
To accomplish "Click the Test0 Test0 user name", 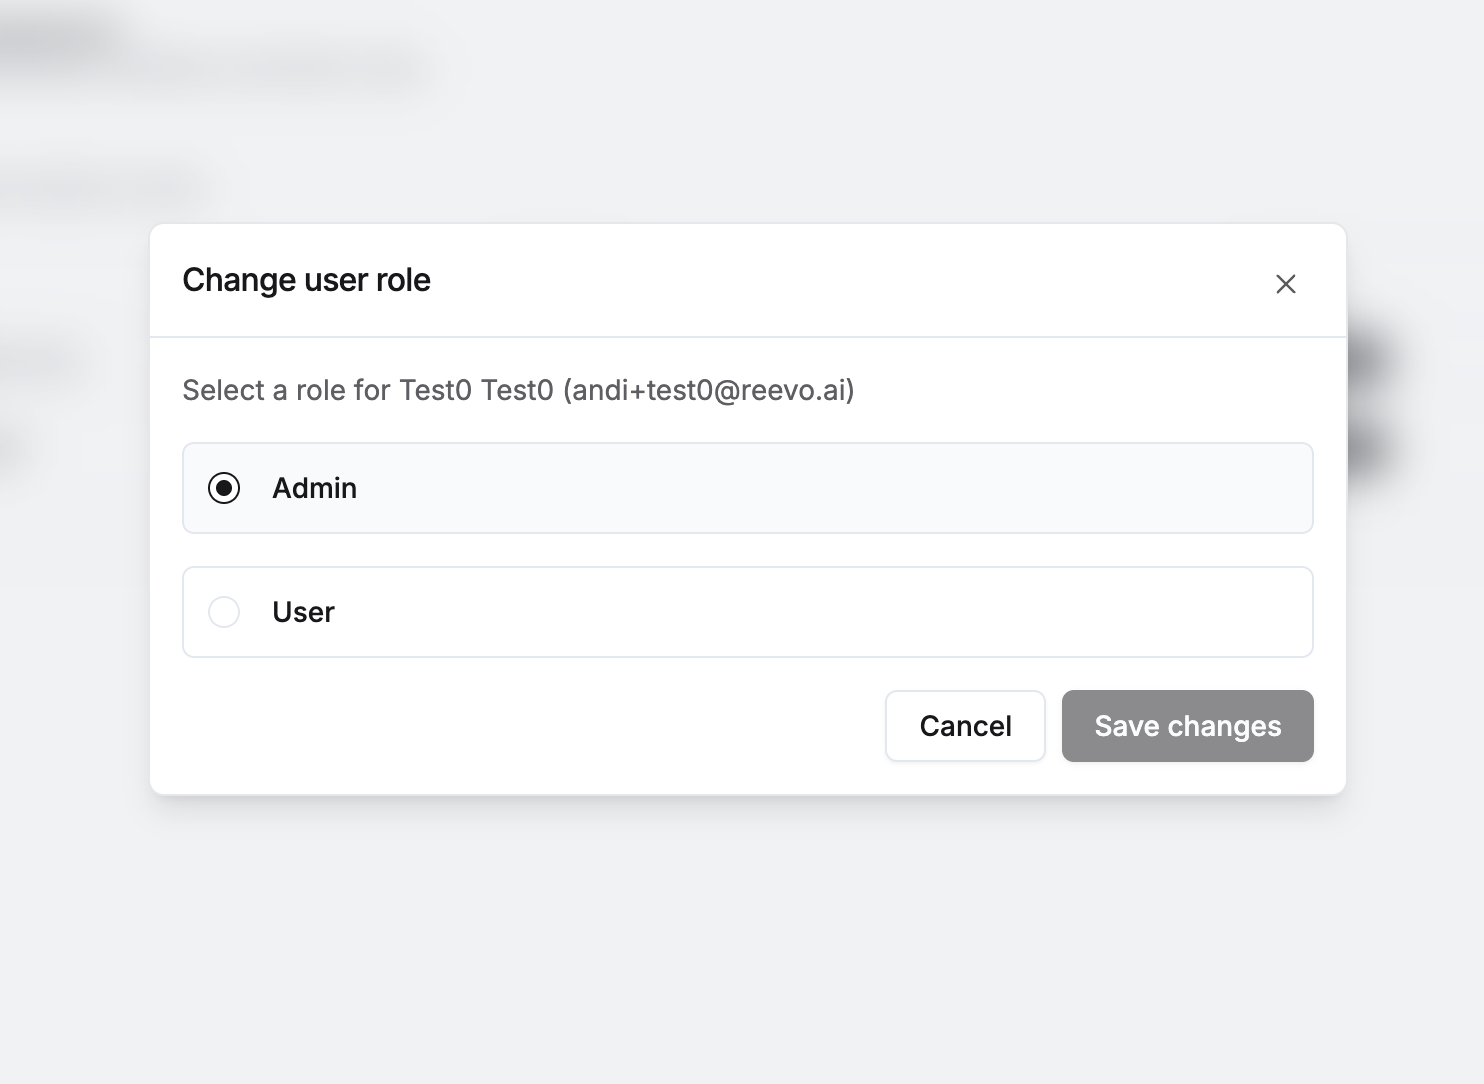I will [476, 390].
